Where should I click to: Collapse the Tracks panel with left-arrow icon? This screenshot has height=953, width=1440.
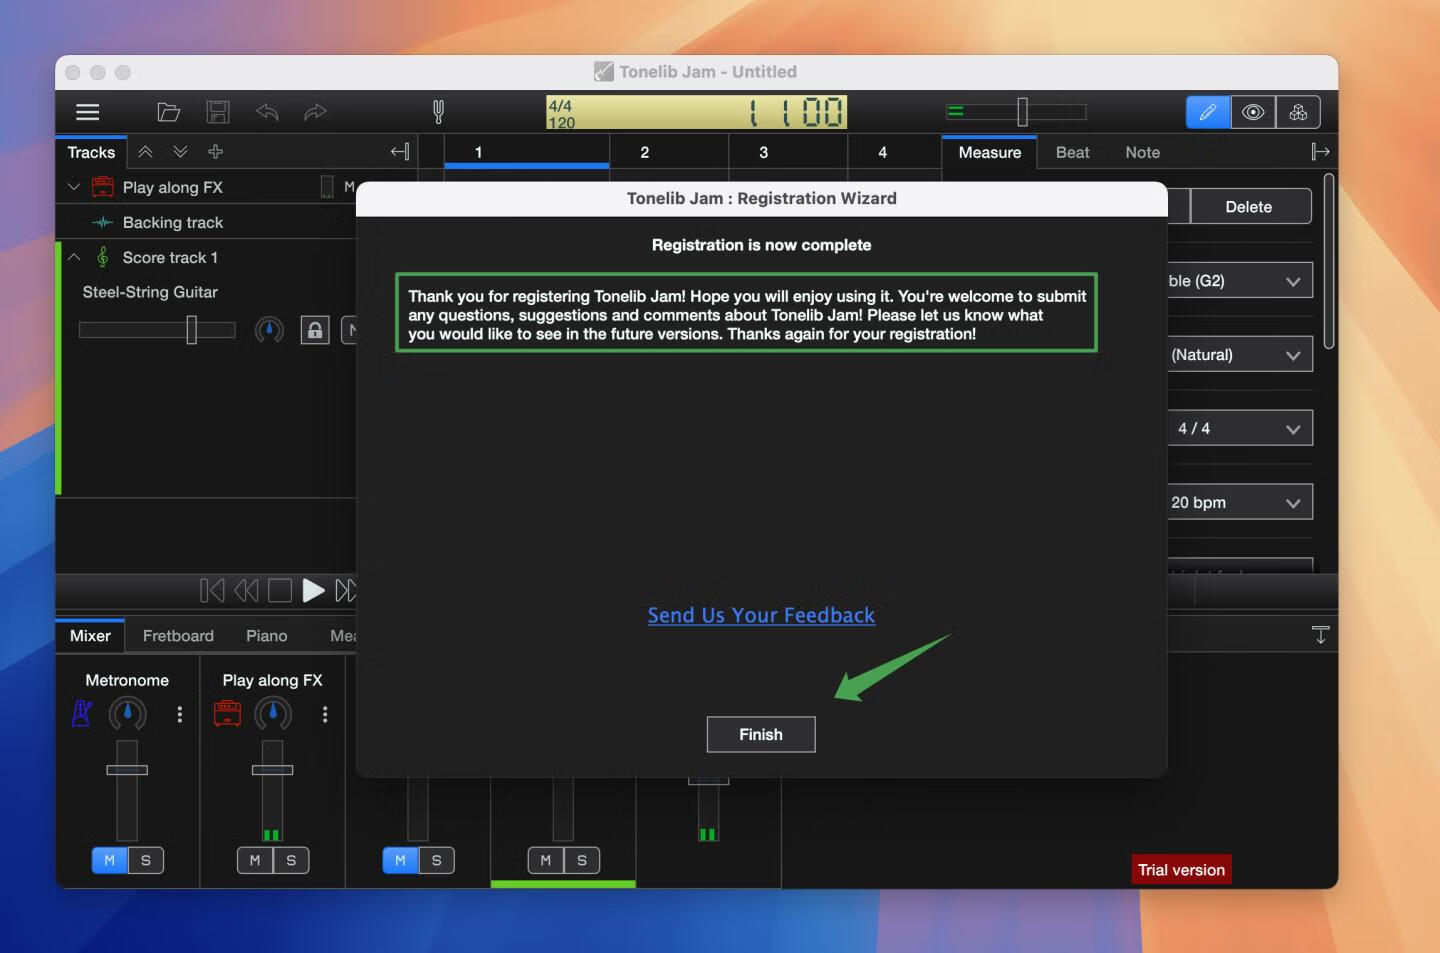click(x=400, y=152)
